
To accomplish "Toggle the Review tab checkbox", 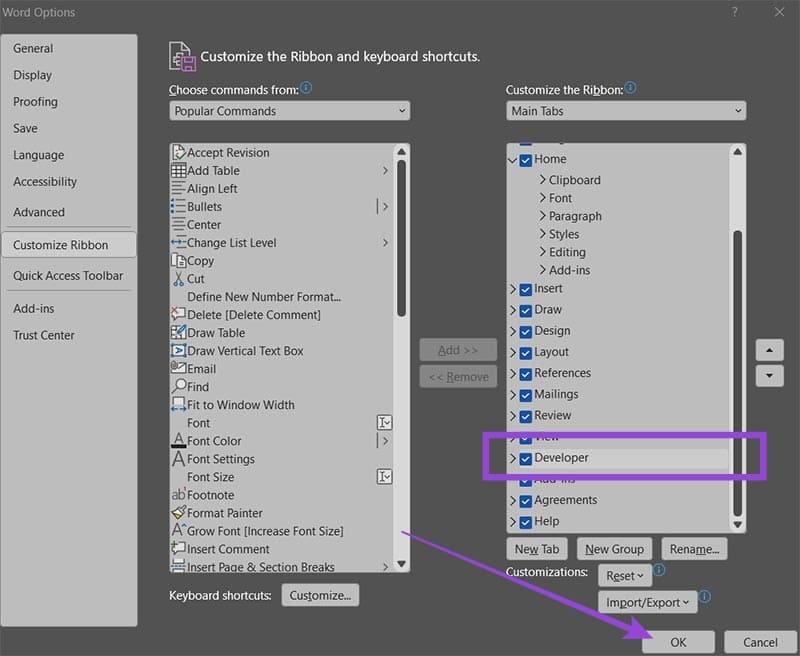I will [526, 417].
